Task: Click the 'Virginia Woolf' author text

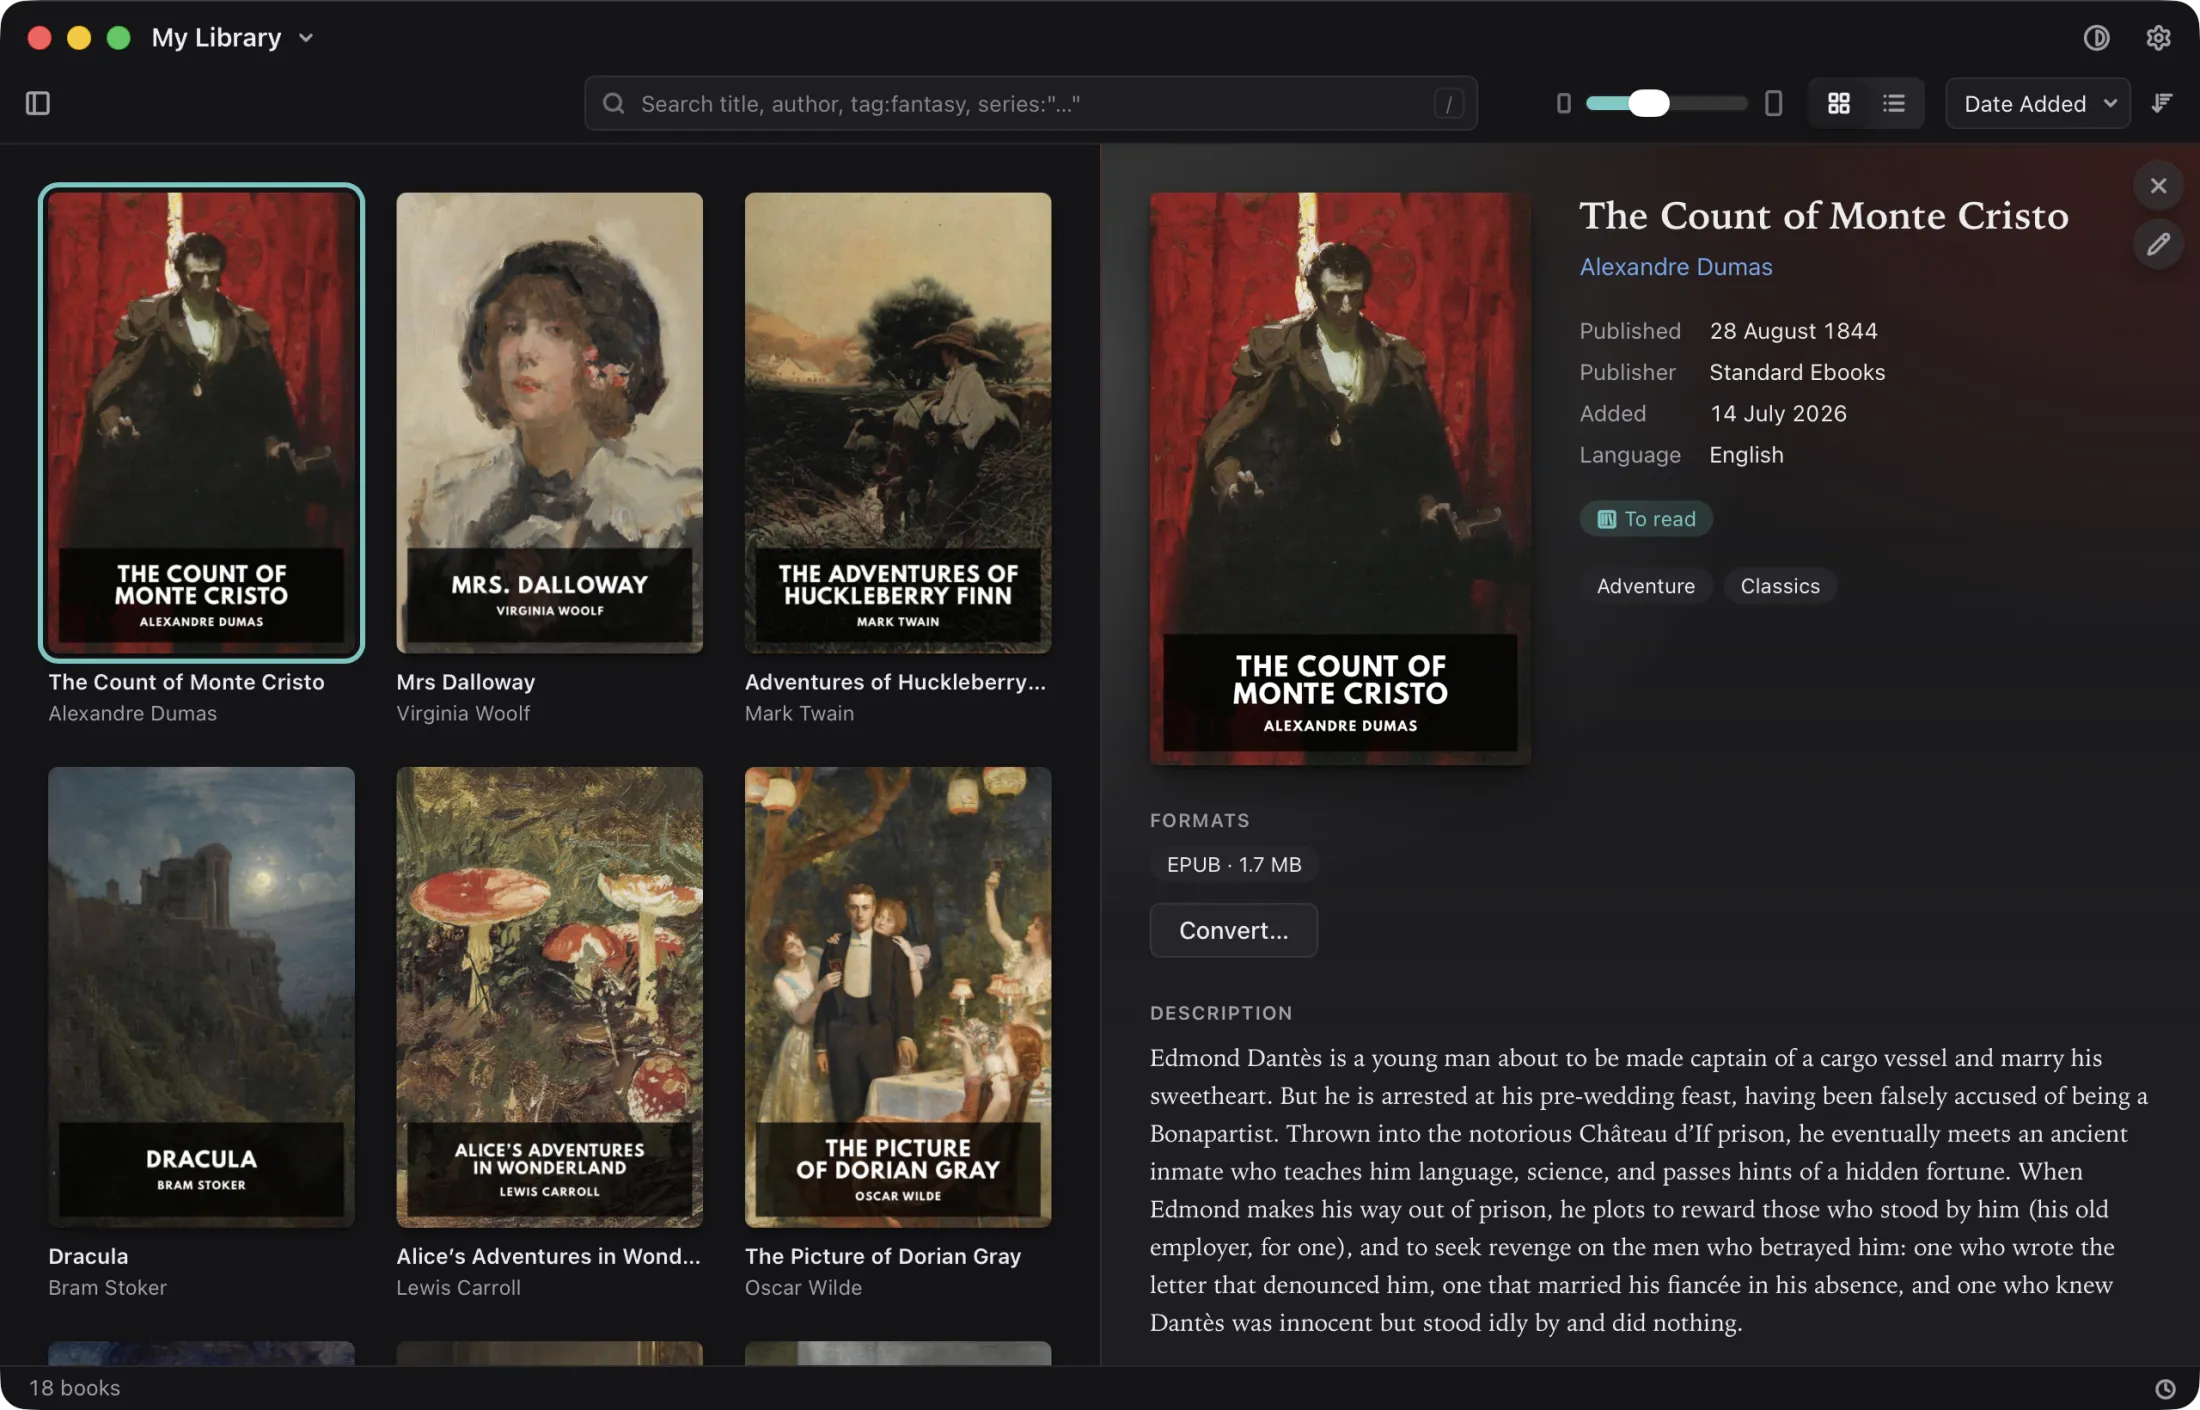Action: 462,713
